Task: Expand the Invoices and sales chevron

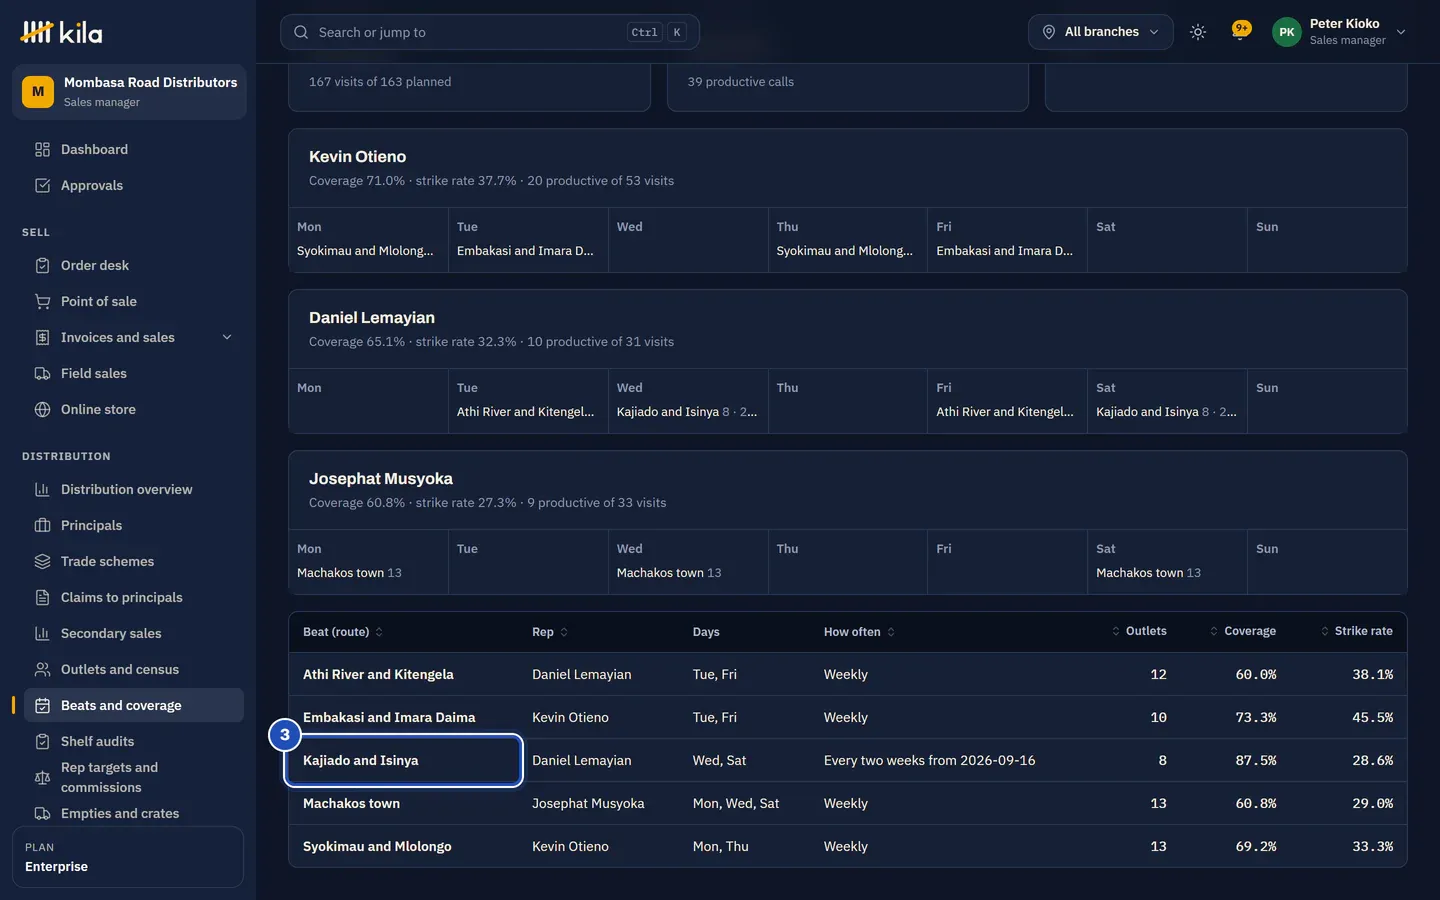Action: pyautogui.click(x=227, y=337)
